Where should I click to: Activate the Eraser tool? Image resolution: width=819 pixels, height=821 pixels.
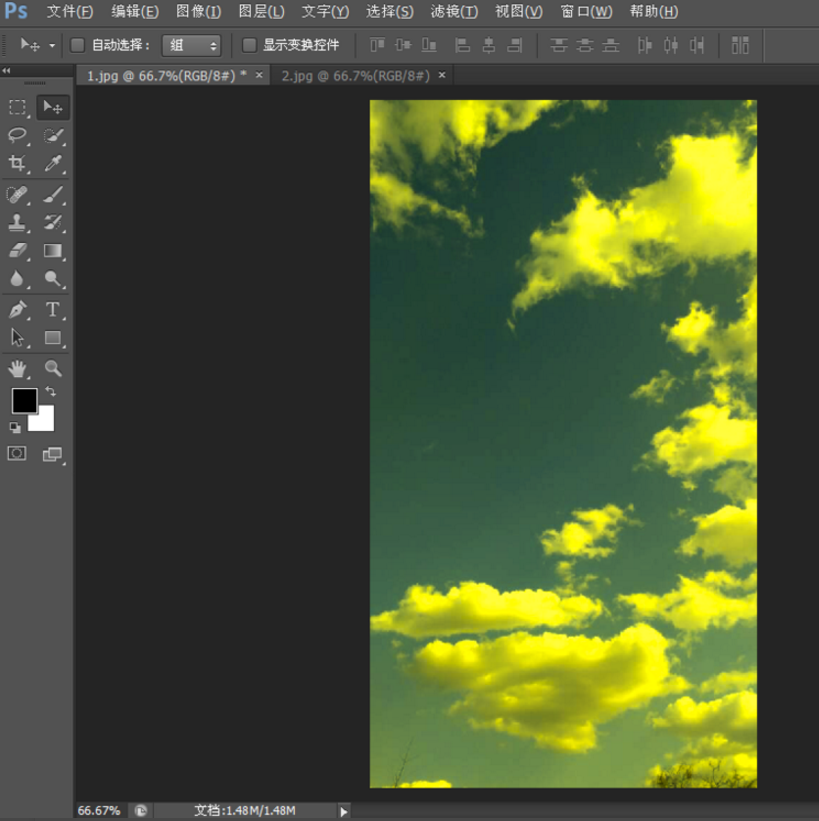coord(18,250)
